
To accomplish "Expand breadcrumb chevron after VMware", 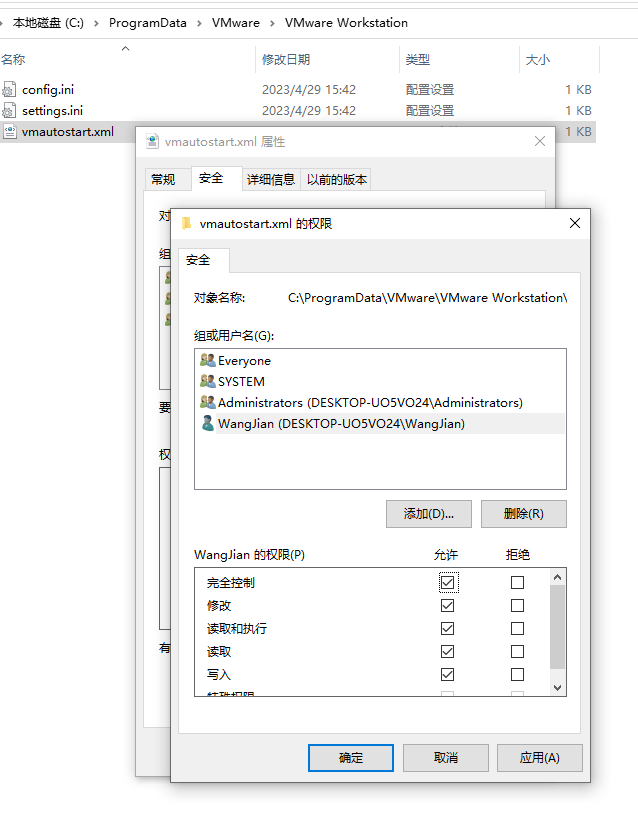I will (272, 23).
